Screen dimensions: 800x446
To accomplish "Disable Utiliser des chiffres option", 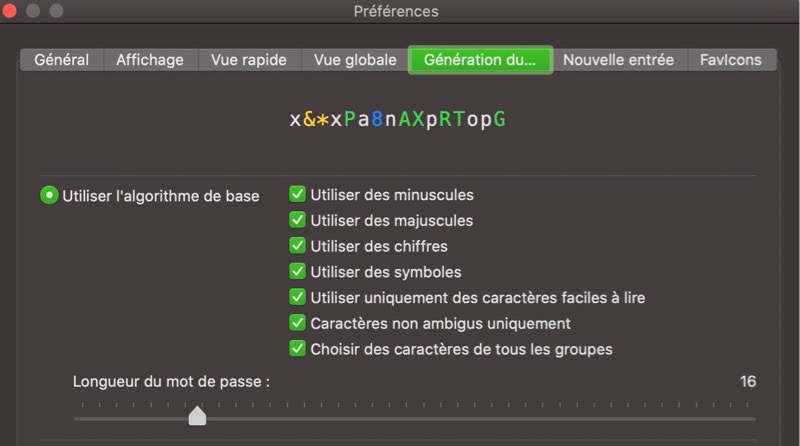I will [x=297, y=246].
